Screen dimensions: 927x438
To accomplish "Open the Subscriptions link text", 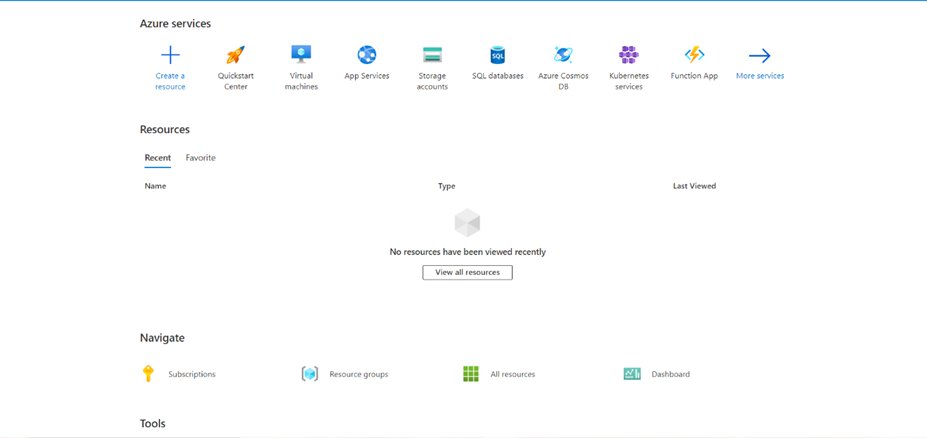I will [x=192, y=374].
